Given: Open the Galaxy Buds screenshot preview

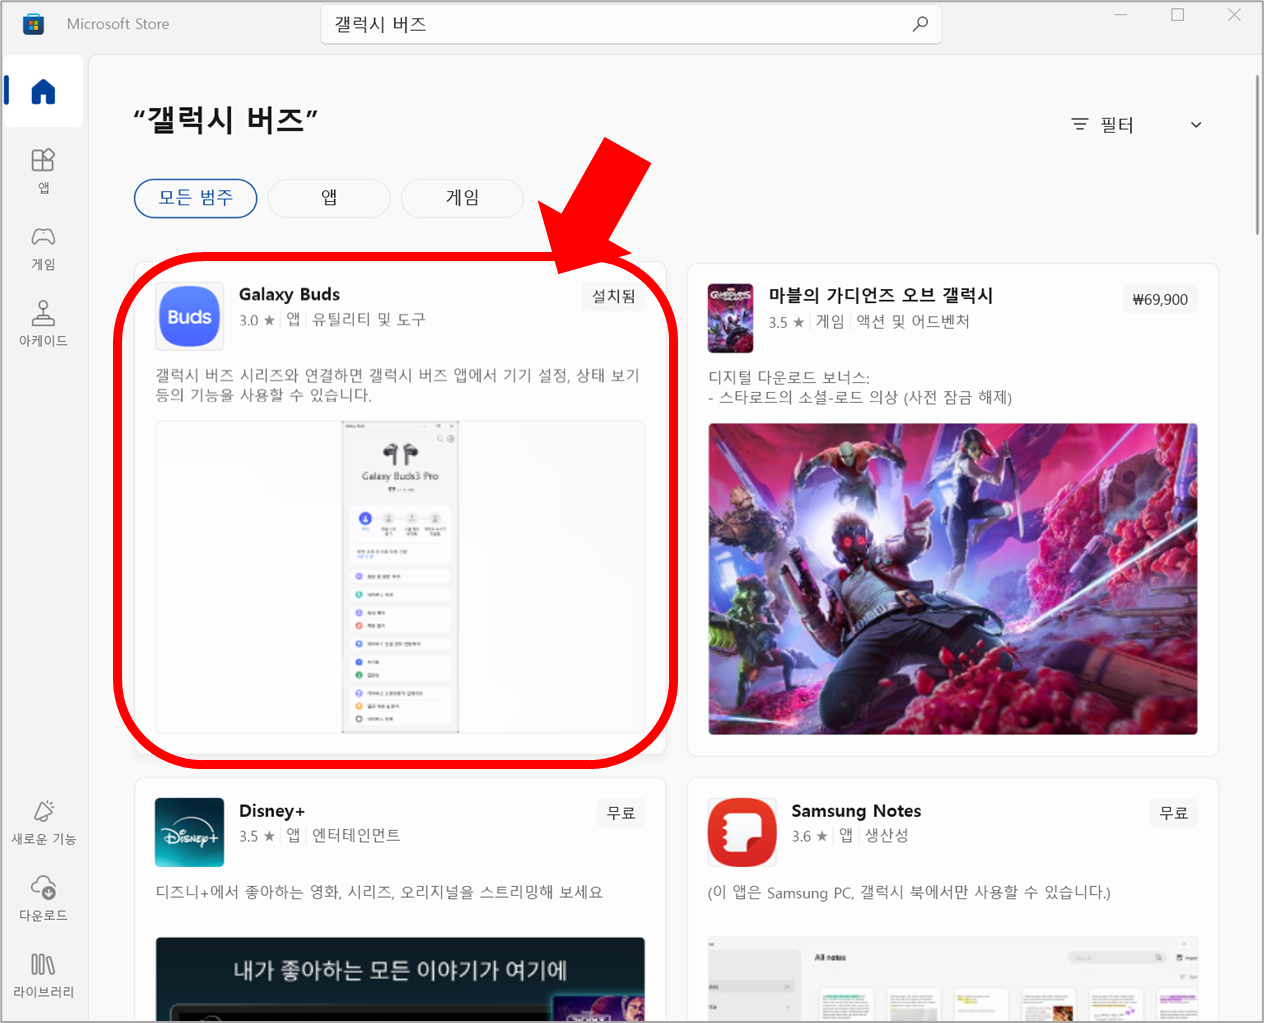Looking at the screenshot, I should pyautogui.click(x=400, y=577).
